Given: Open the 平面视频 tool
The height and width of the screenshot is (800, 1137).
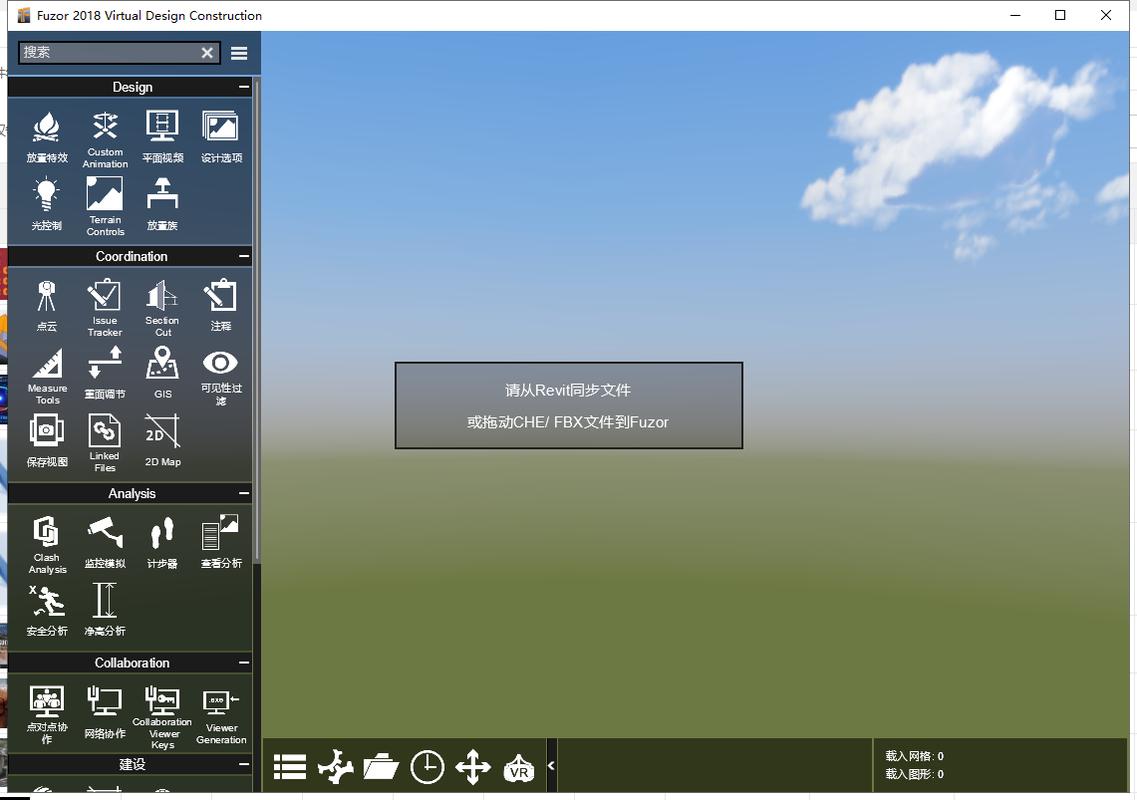Looking at the screenshot, I should [x=162, y=136].
